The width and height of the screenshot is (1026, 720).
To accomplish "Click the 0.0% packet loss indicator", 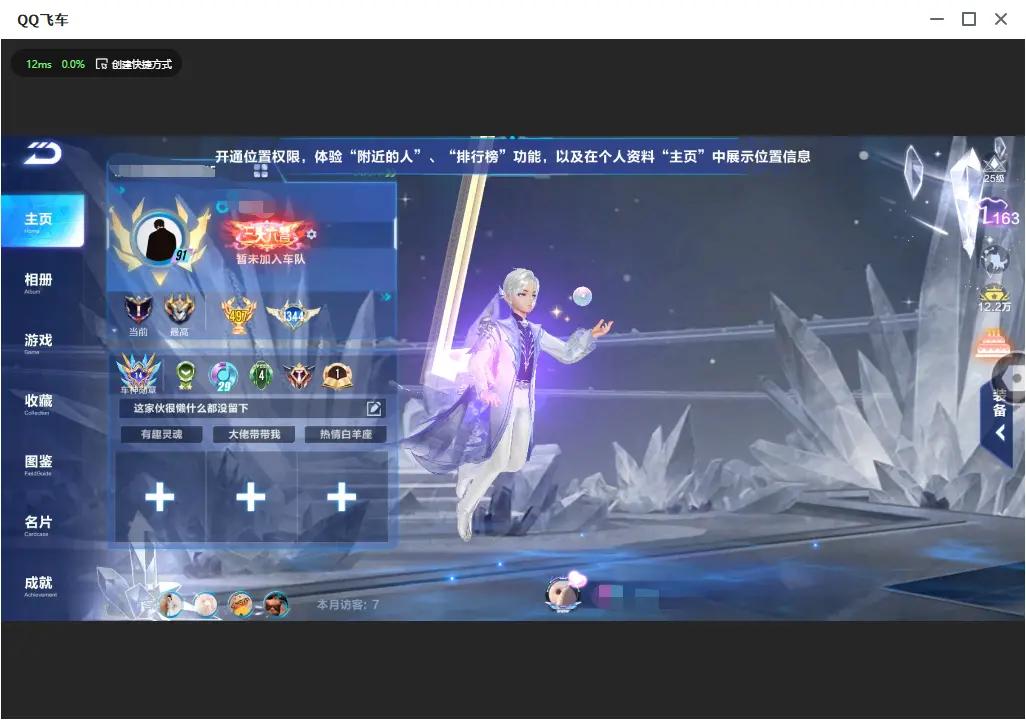I will click(73, 64).
